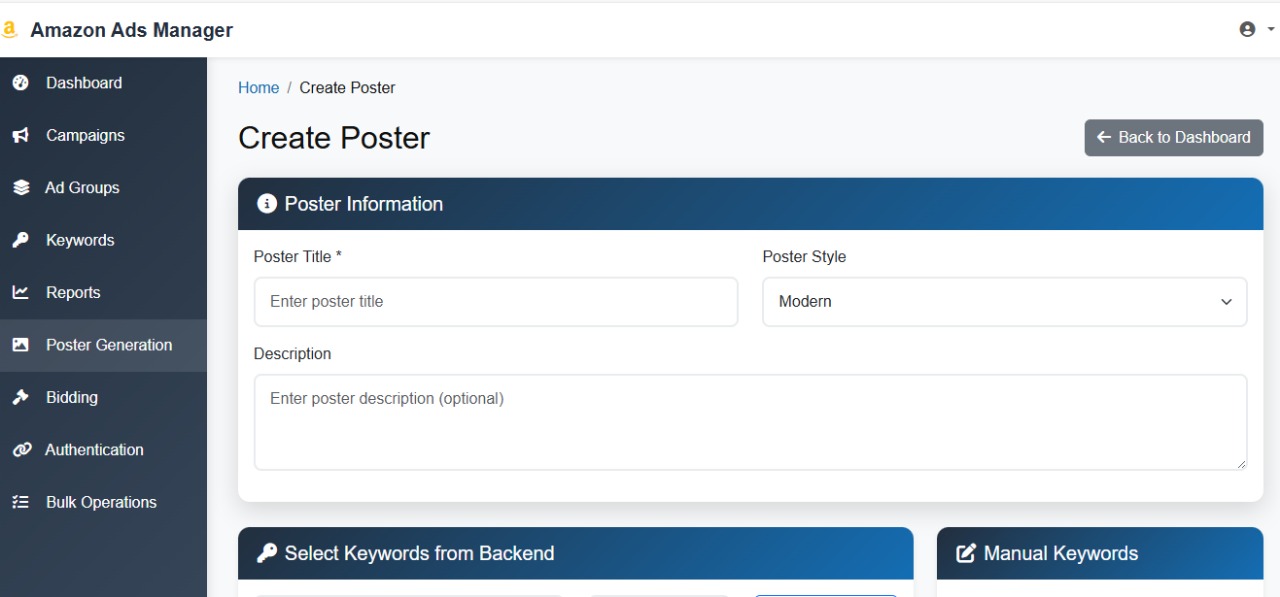Screen dimensions: 1280x597
Task: Click the Dashboard gauge icon in sidebar
Action: pos(20,83)
